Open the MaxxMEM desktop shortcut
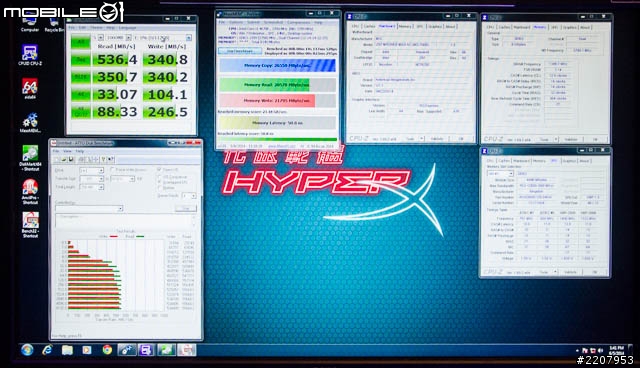This screenshot has height=368, width=640. click(30, 122)
